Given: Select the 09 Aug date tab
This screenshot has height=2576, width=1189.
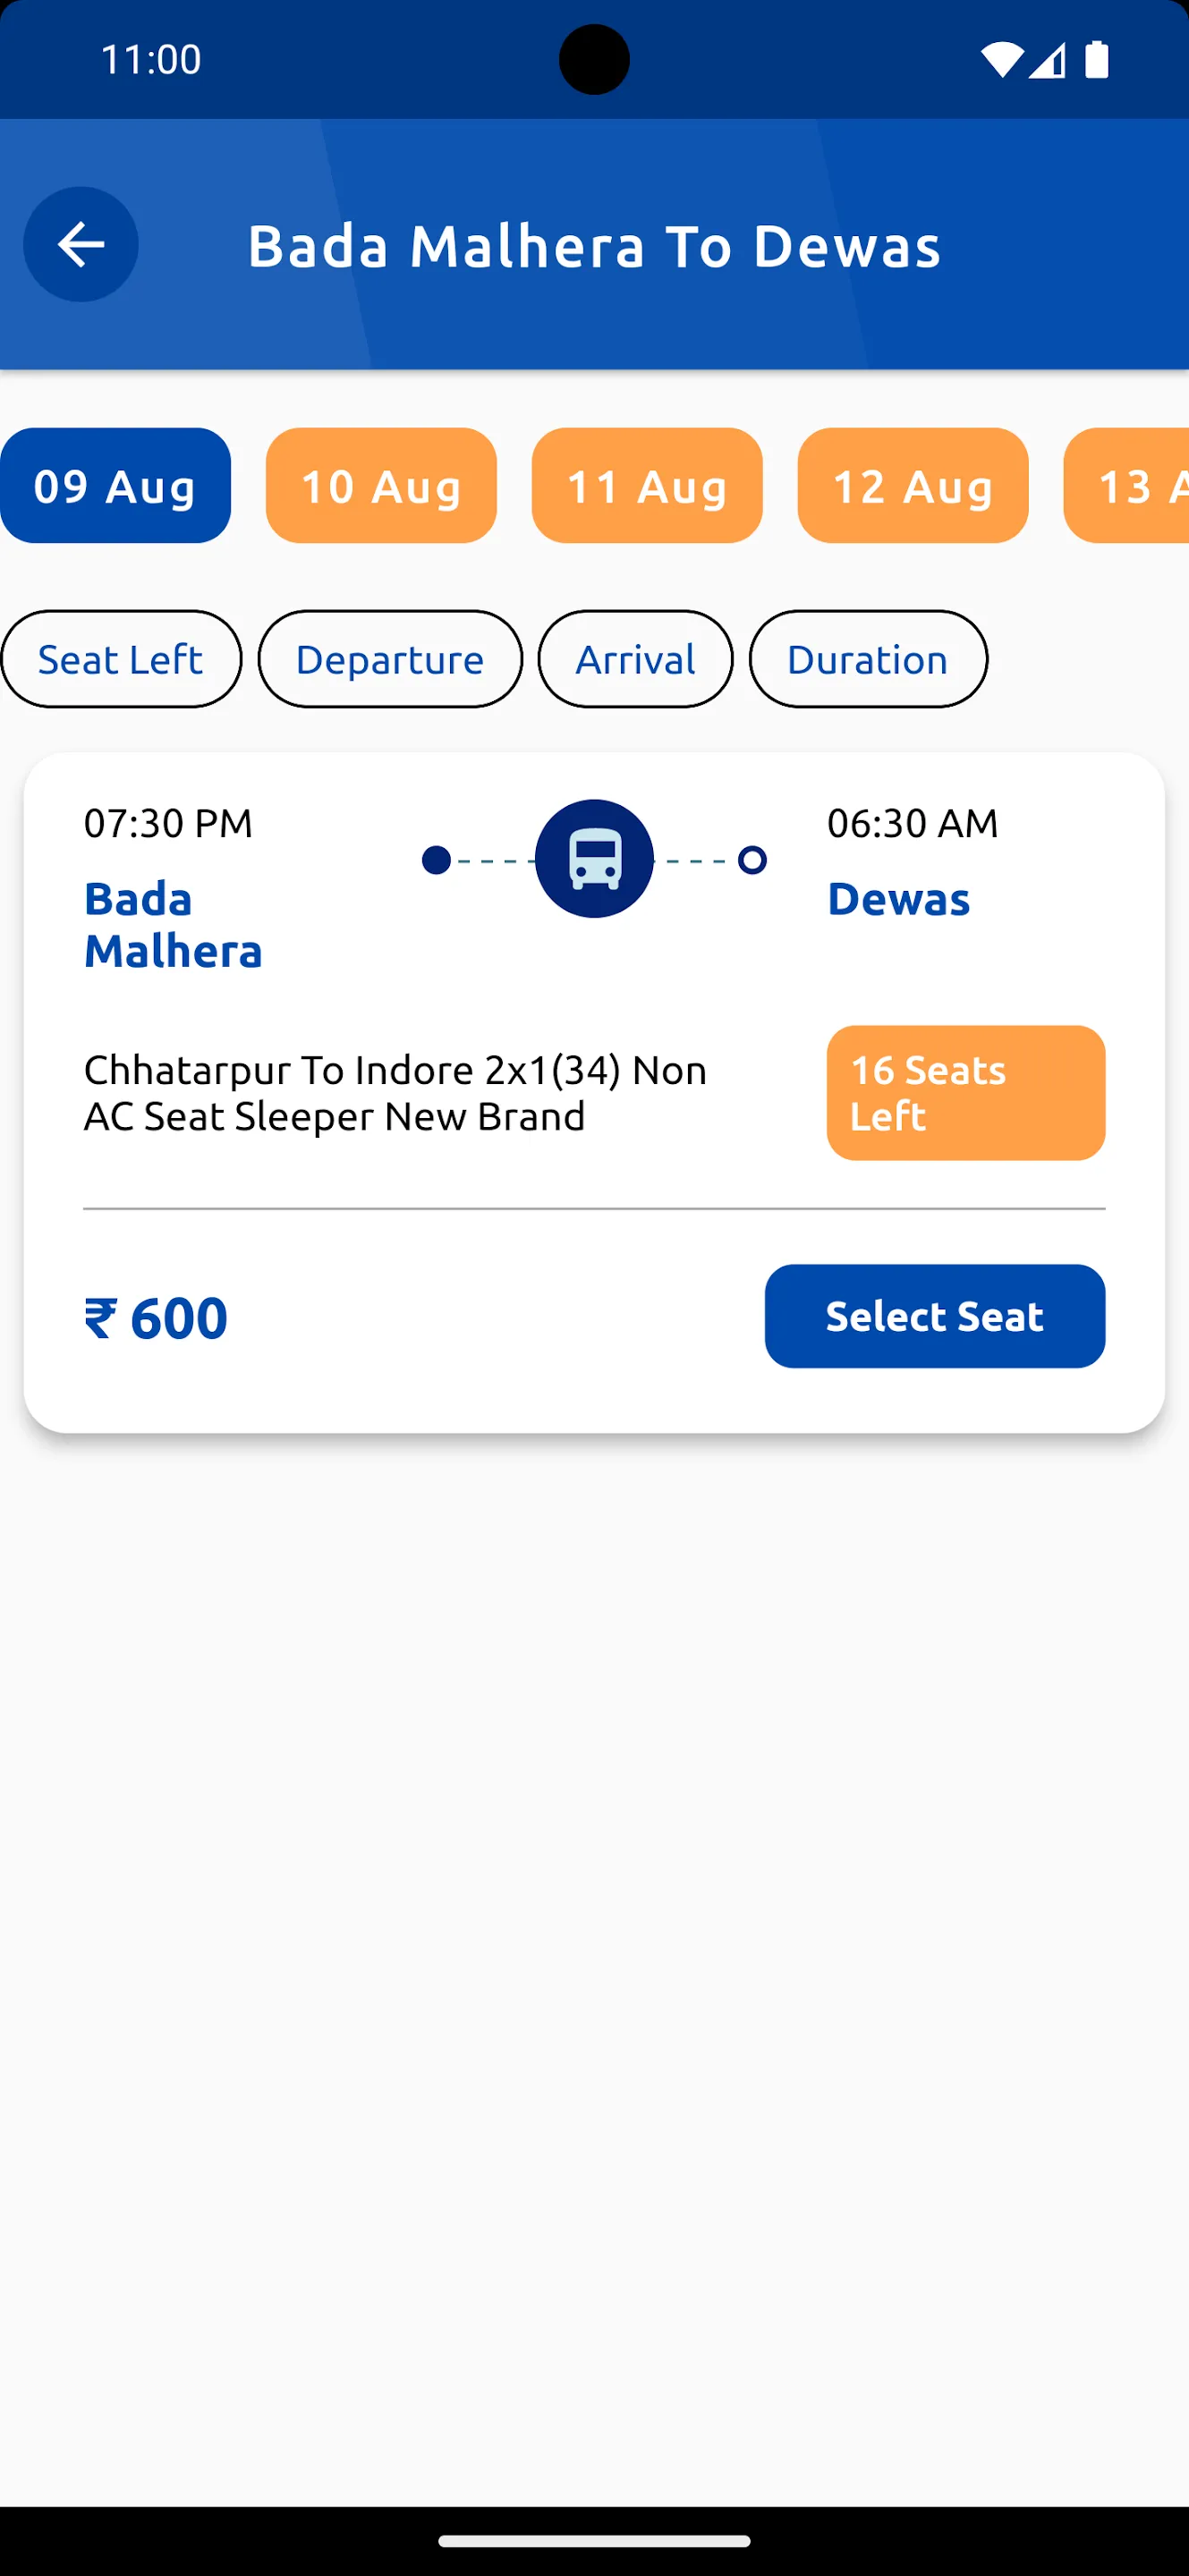Looking at the screenshot, I should 116,486.
